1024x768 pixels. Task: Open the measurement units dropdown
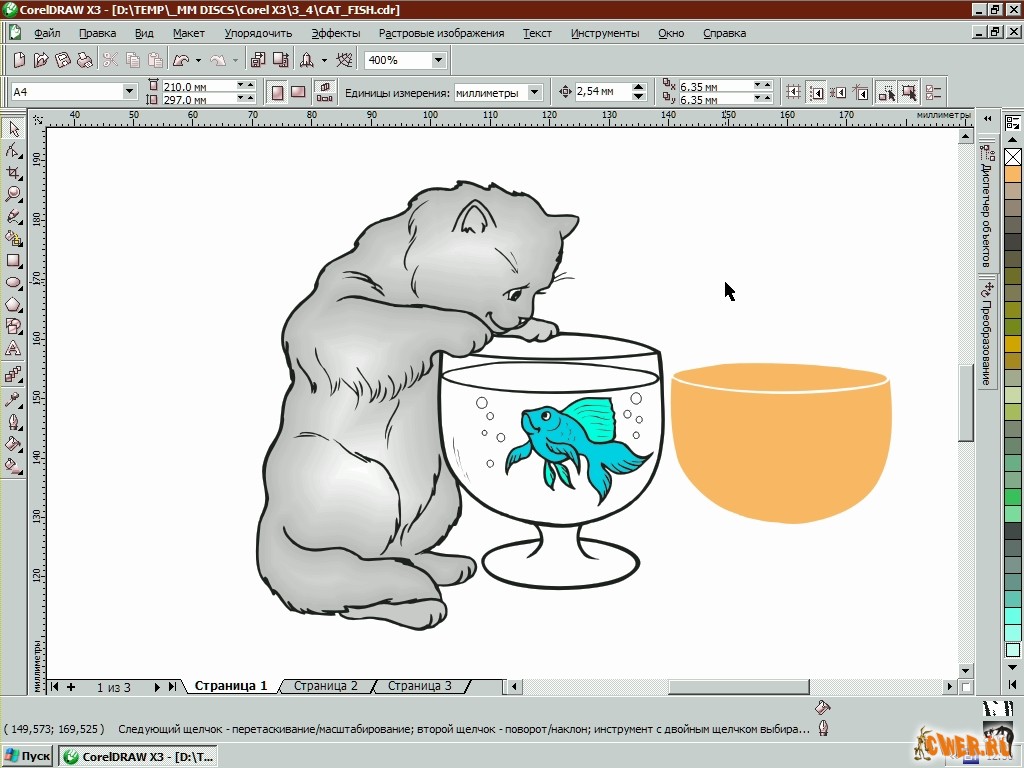click(x=534, y=92)
